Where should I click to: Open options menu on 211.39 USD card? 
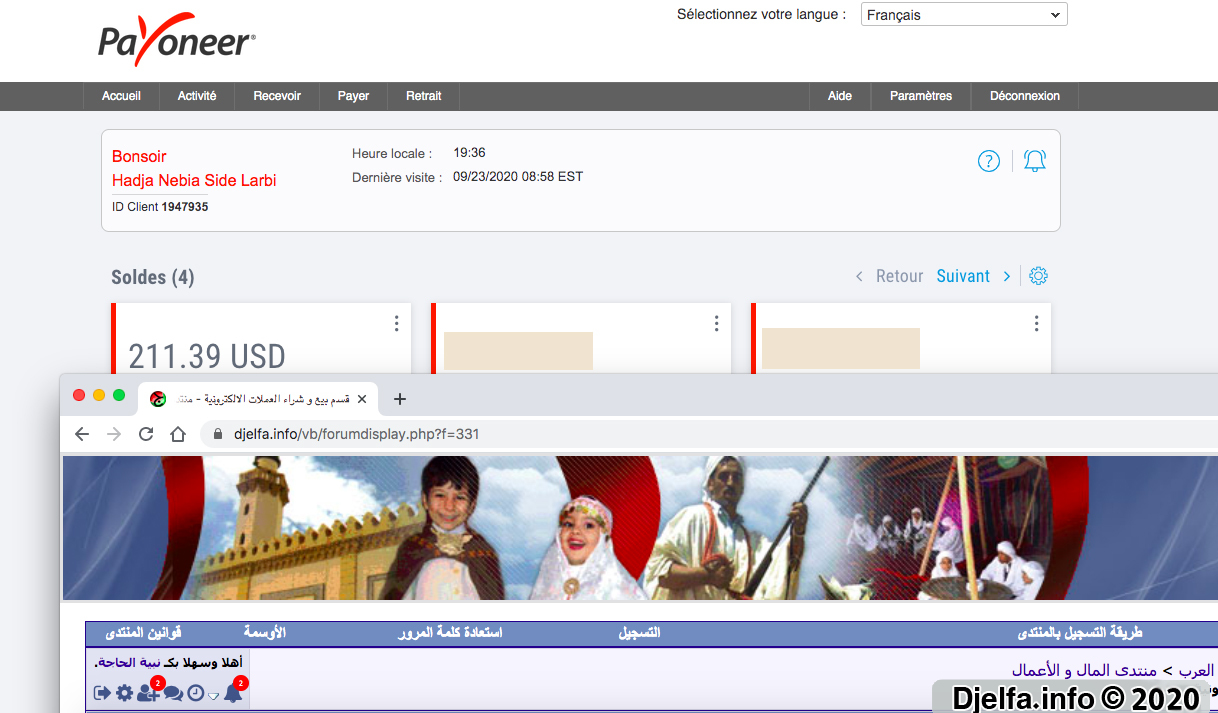click(397, 323)
